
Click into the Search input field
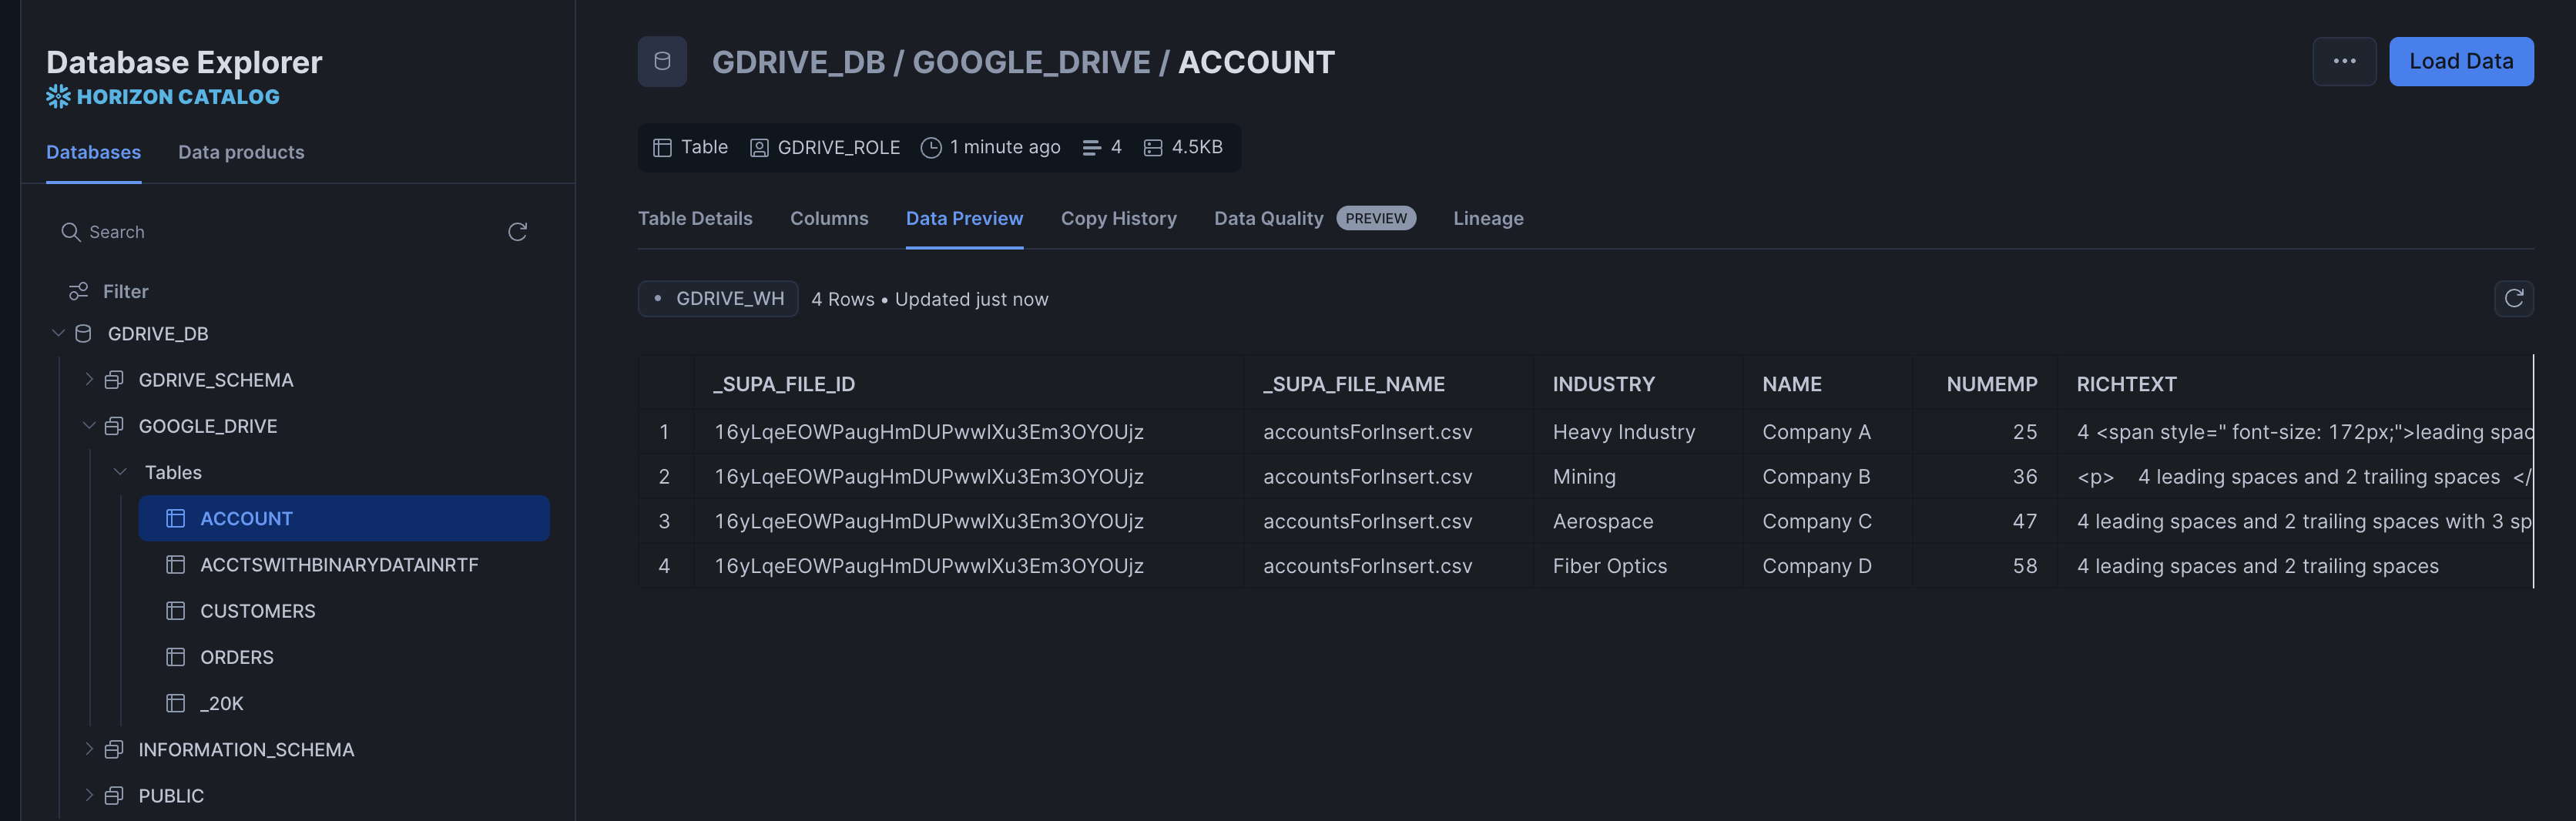(x=280, y=232)
